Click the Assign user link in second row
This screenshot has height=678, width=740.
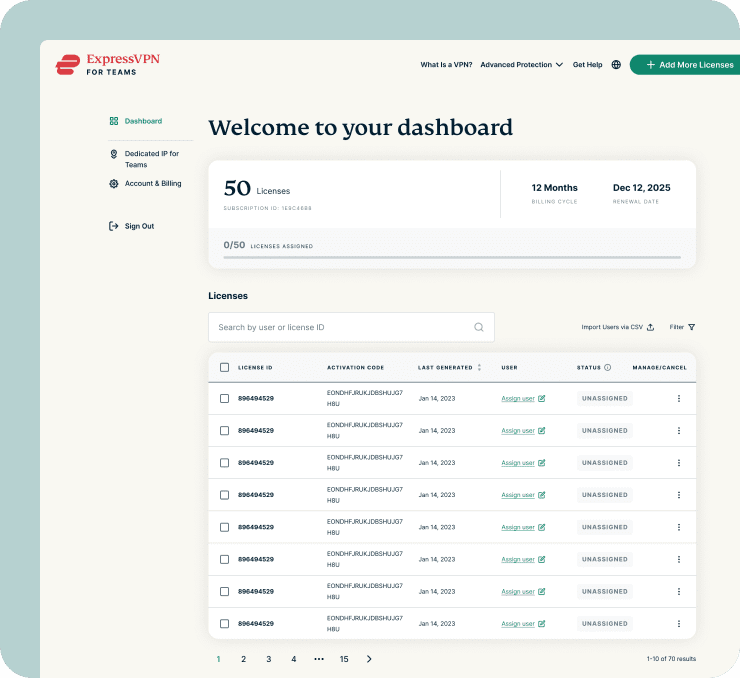click(518, 431)
